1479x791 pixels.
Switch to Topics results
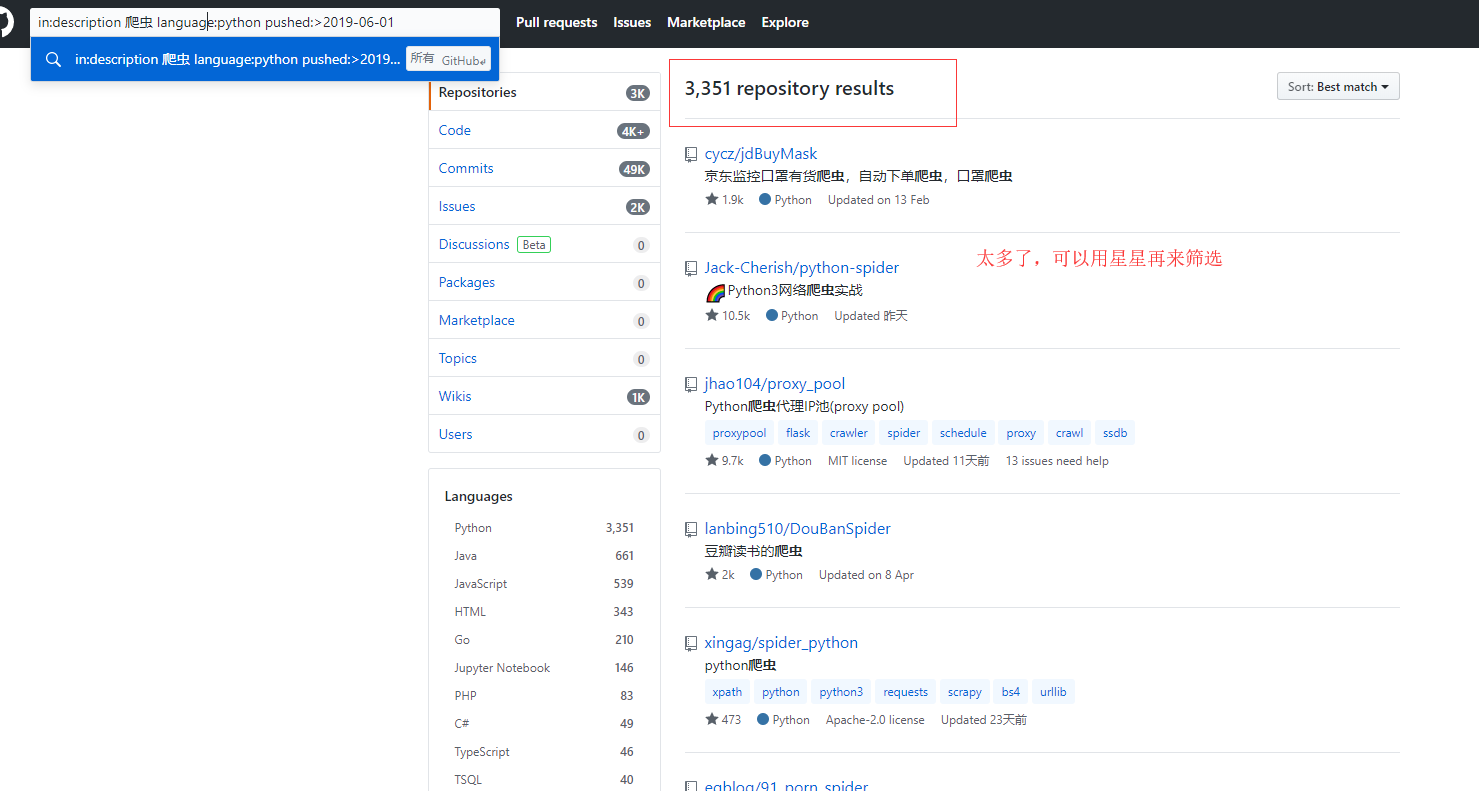point(544,358)
